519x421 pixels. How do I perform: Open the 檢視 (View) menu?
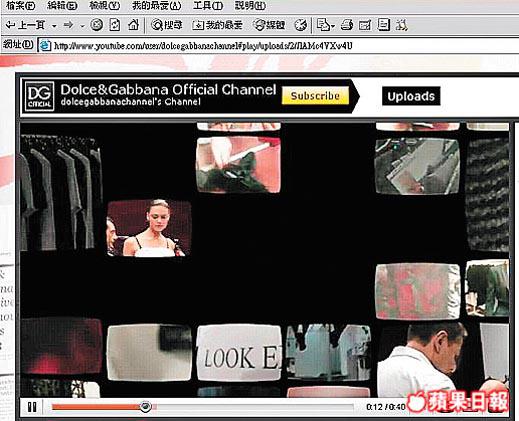105,5
